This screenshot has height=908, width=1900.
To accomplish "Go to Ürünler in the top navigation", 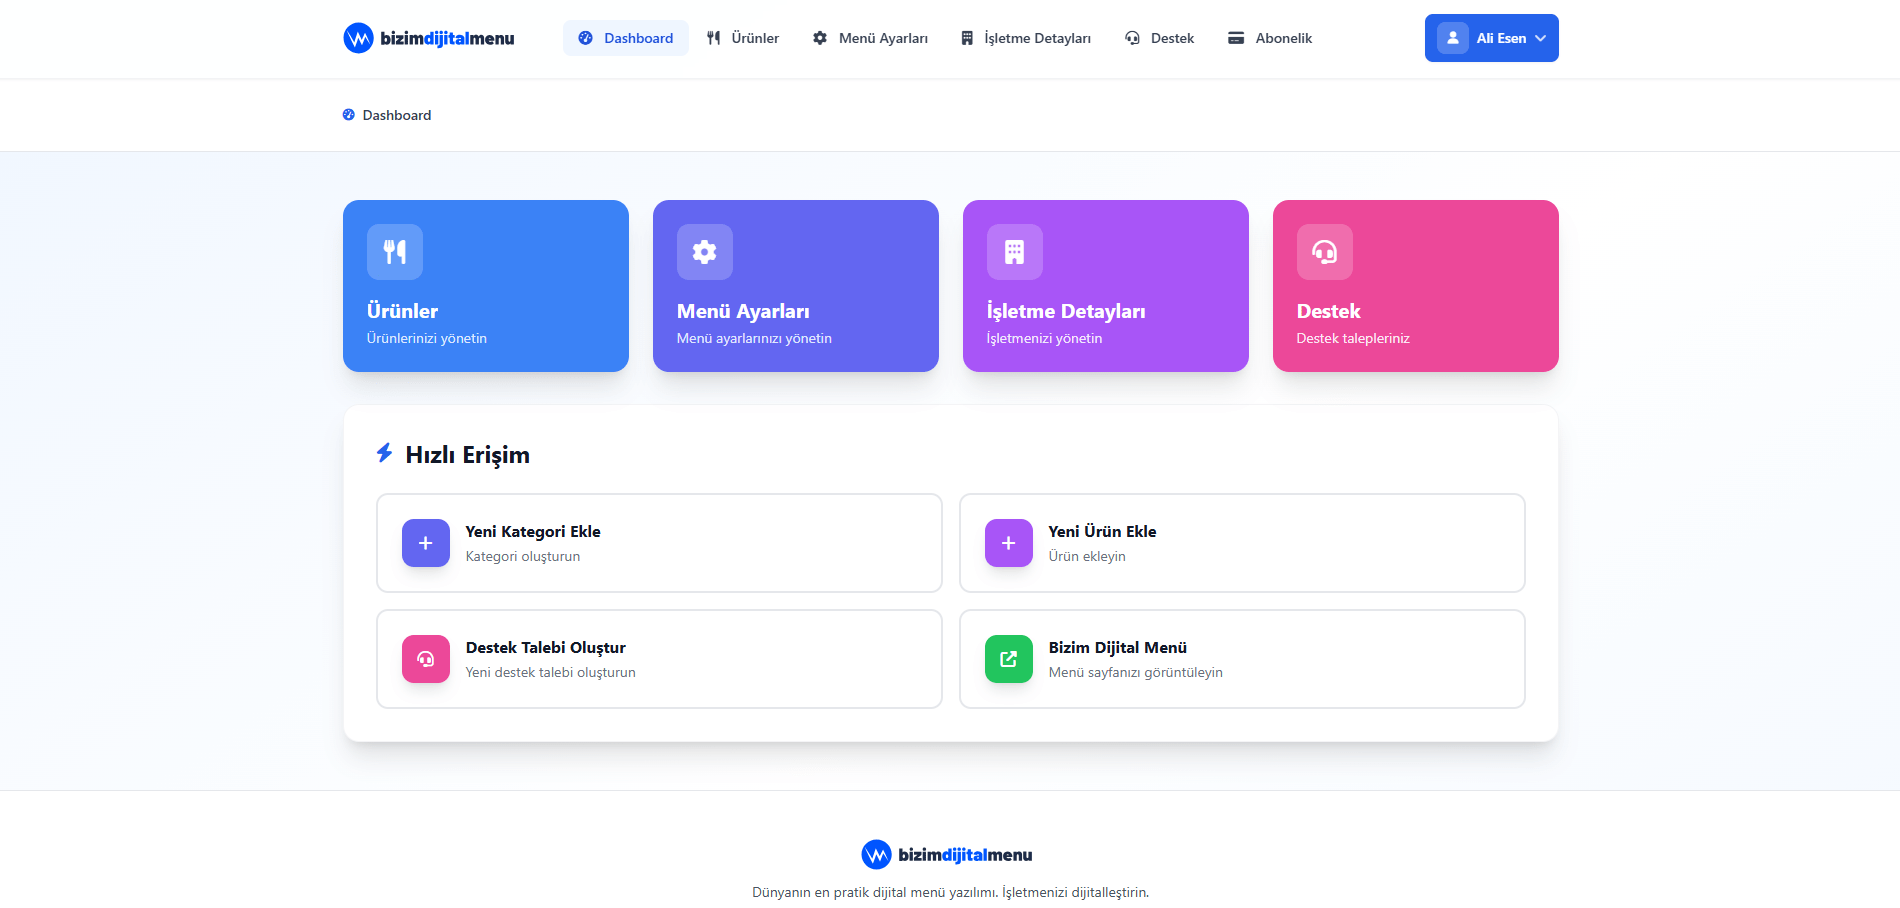I will 743,38.
